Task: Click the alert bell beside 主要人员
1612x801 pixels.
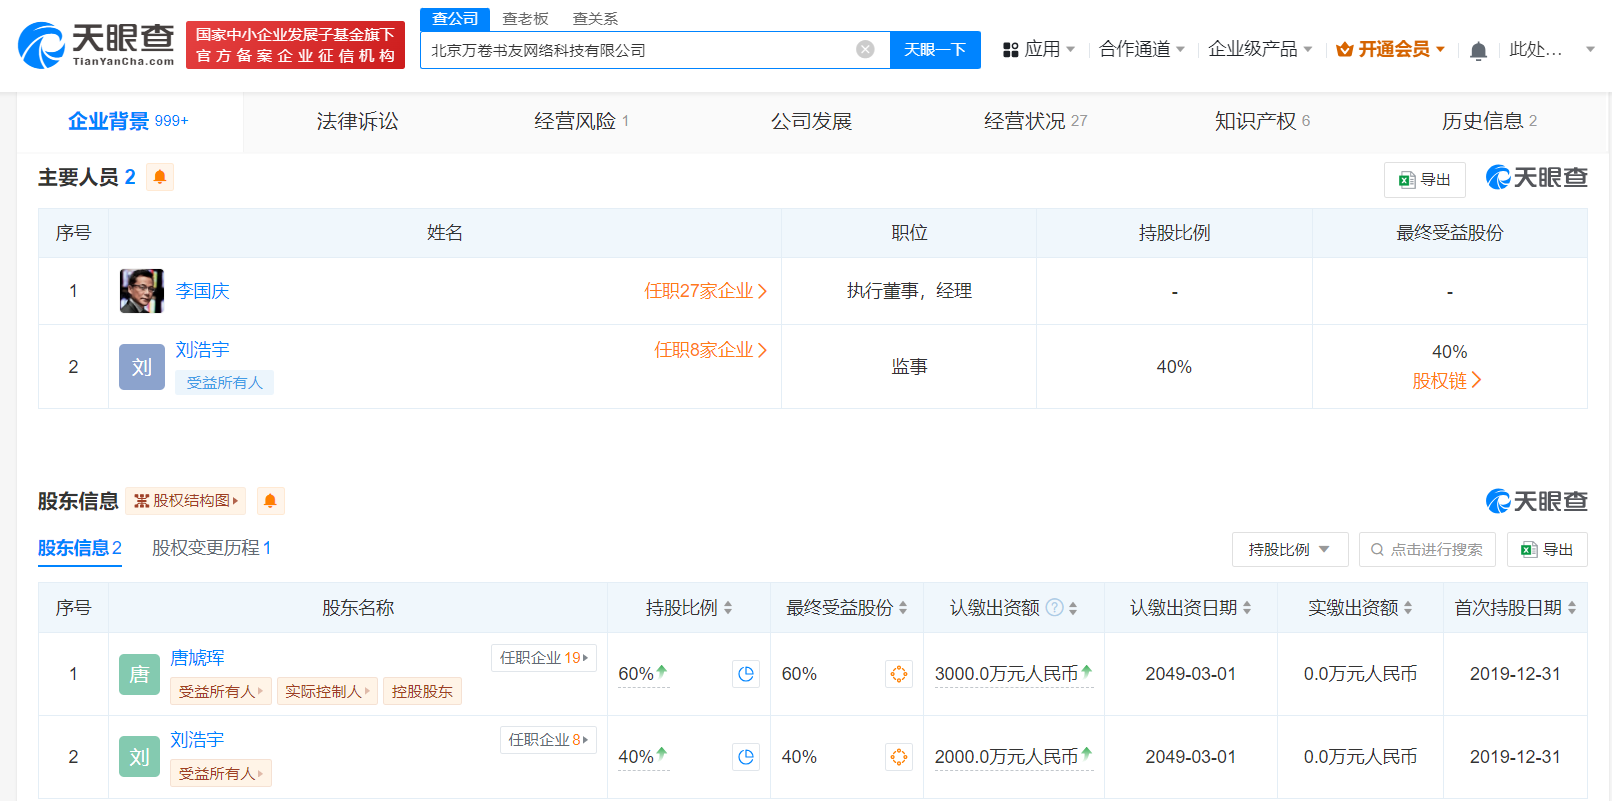Action: (x=160, y=177)
